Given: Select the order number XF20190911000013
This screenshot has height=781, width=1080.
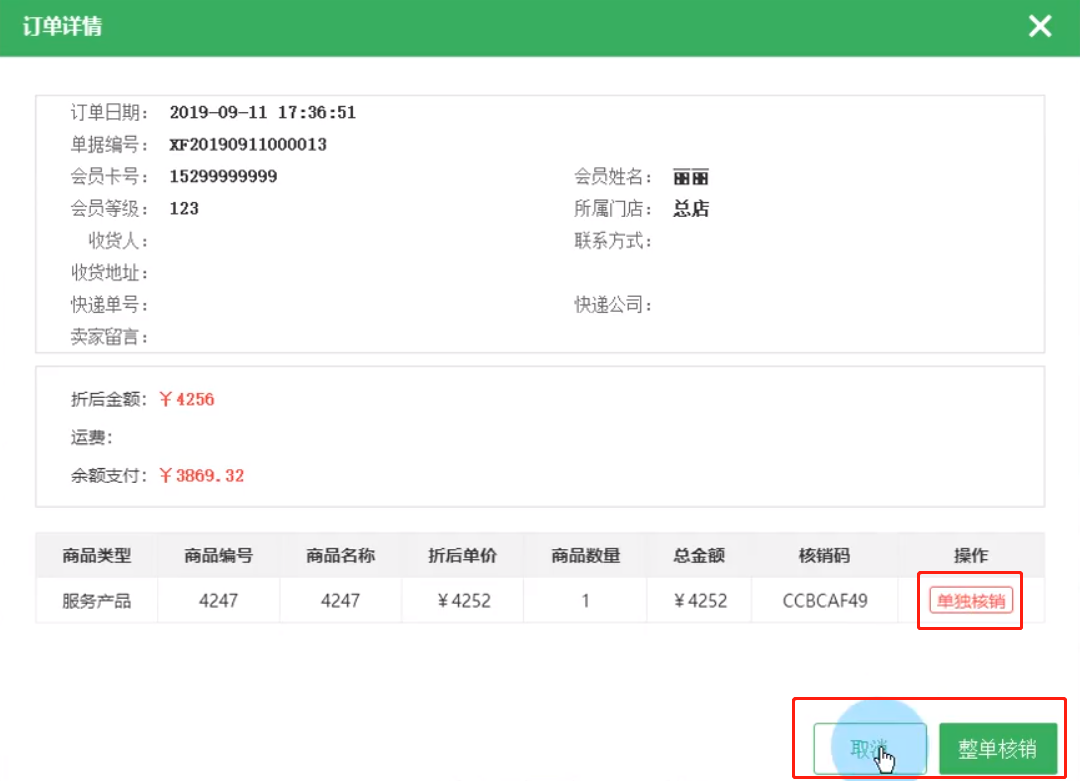Looking at the screenshot, I should [x=248, y=144].
